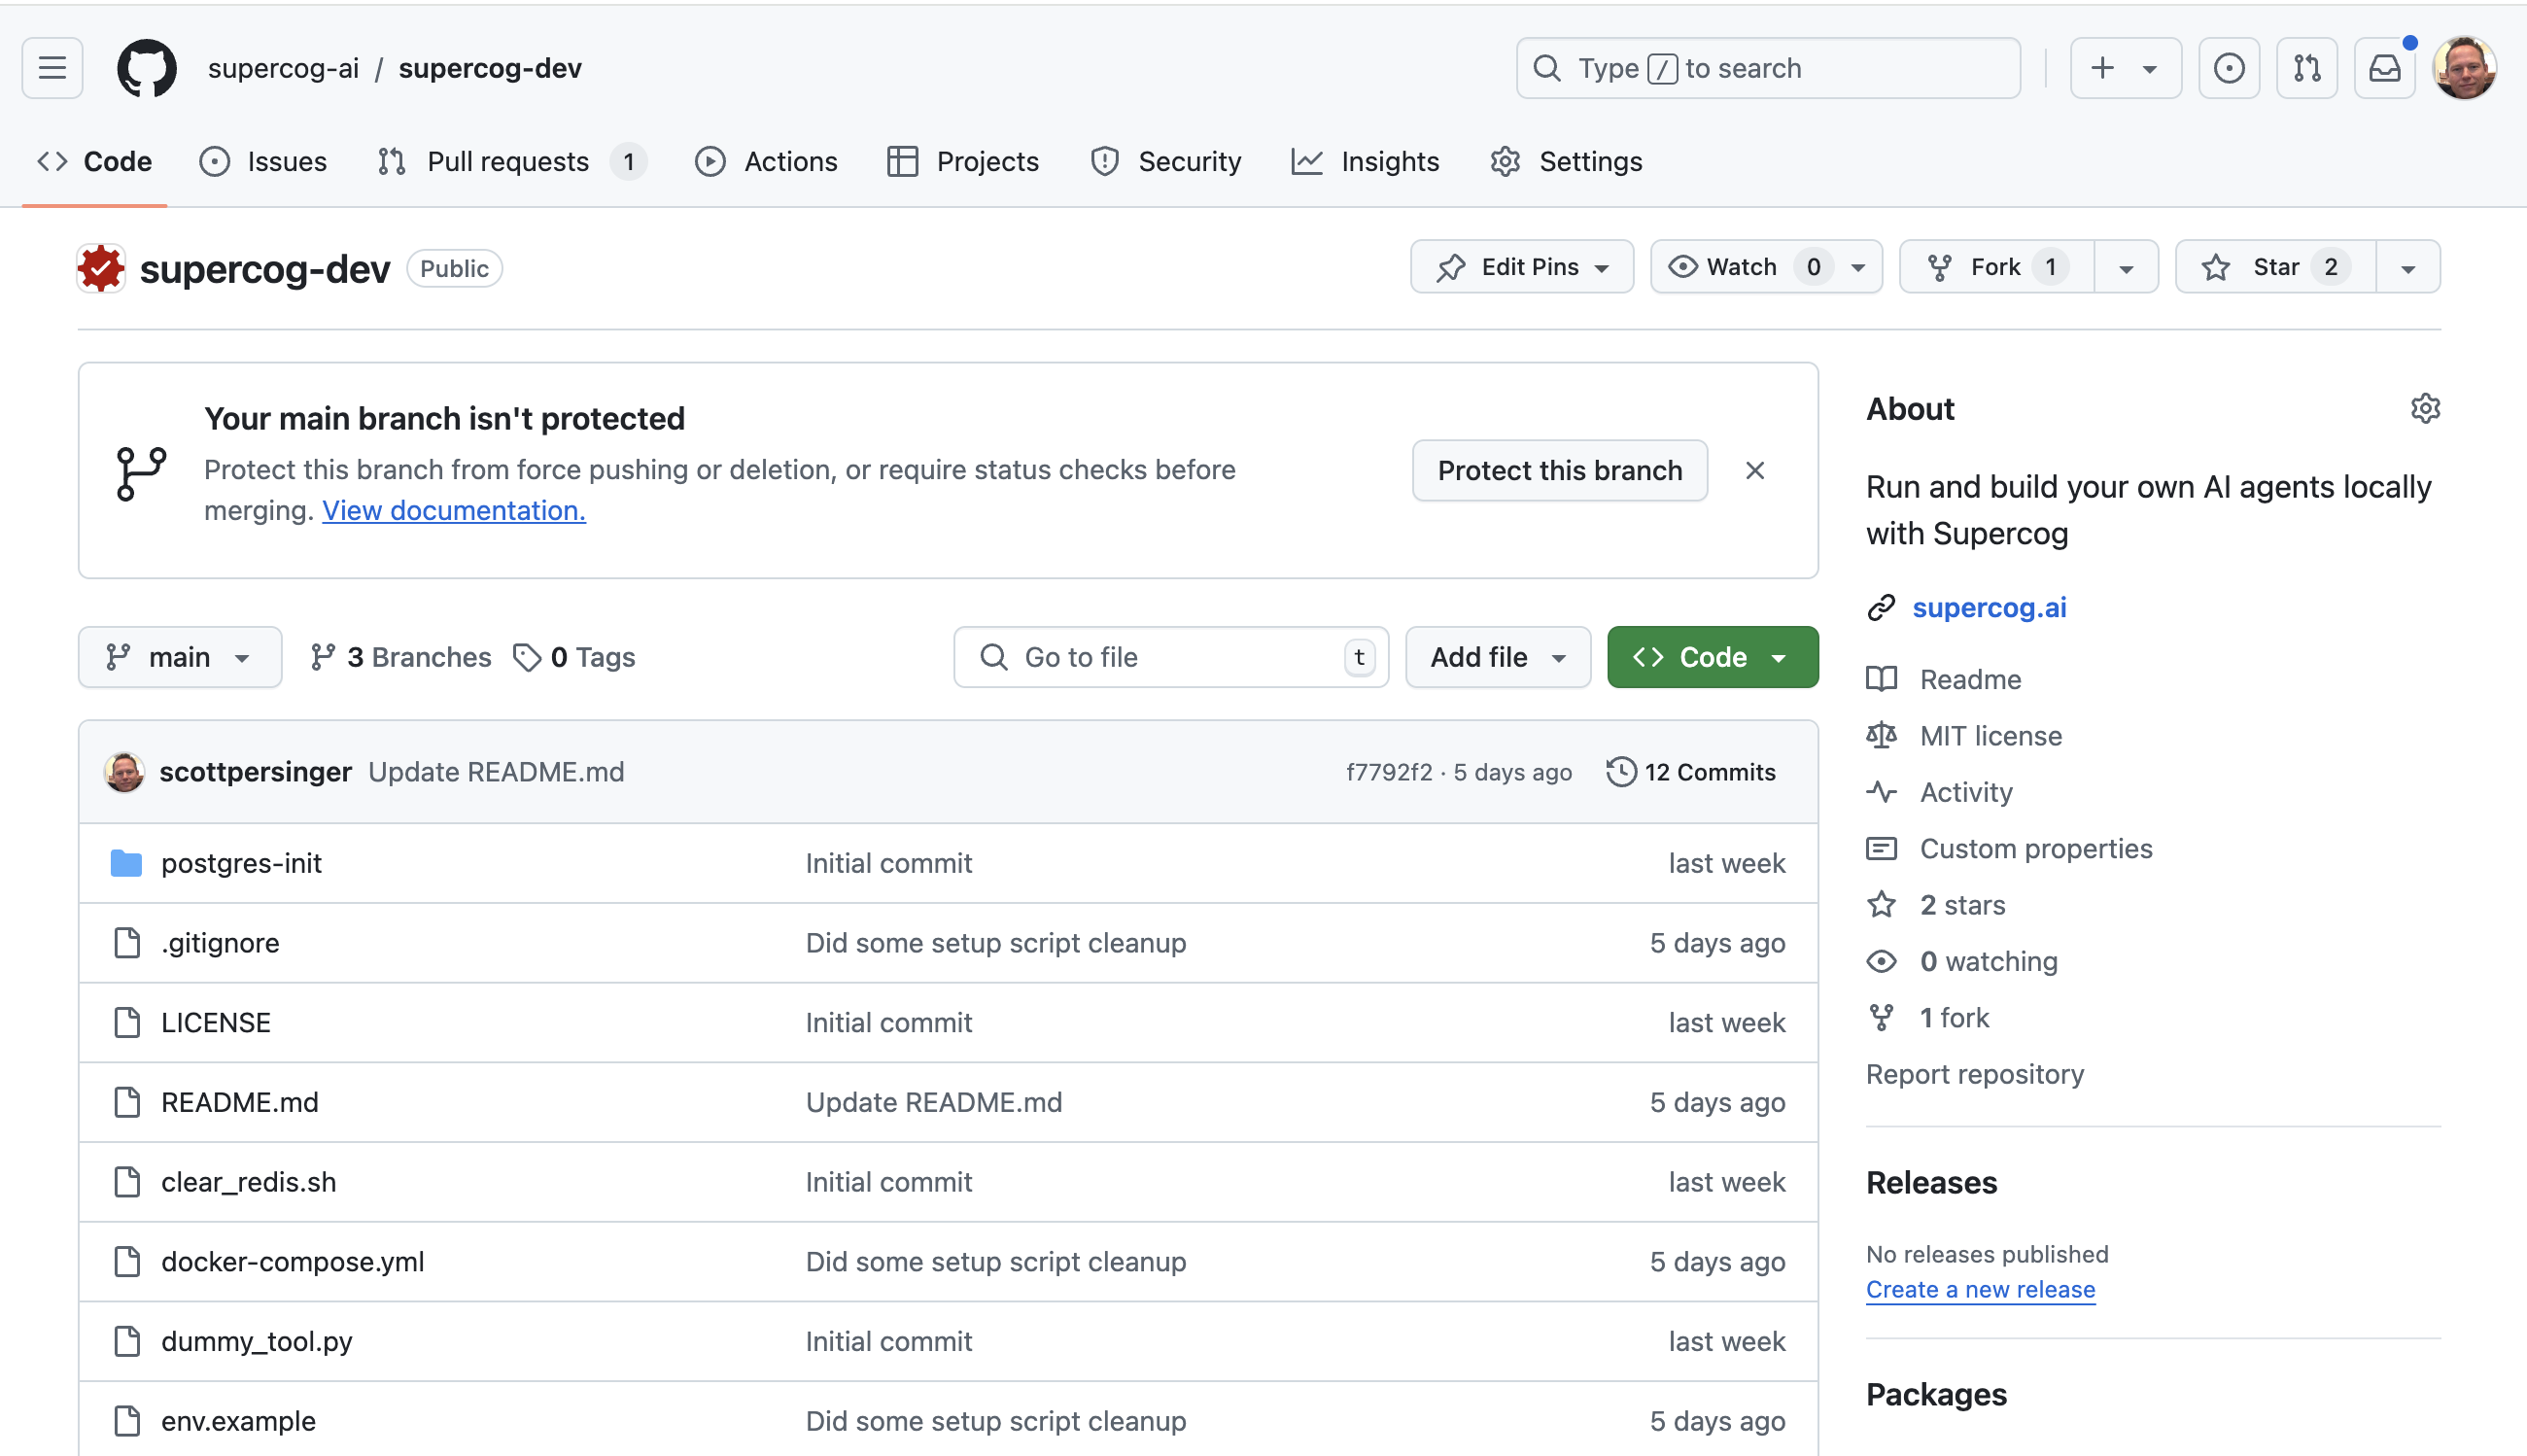Open commit hash f7792f2

coord(1388,772)
